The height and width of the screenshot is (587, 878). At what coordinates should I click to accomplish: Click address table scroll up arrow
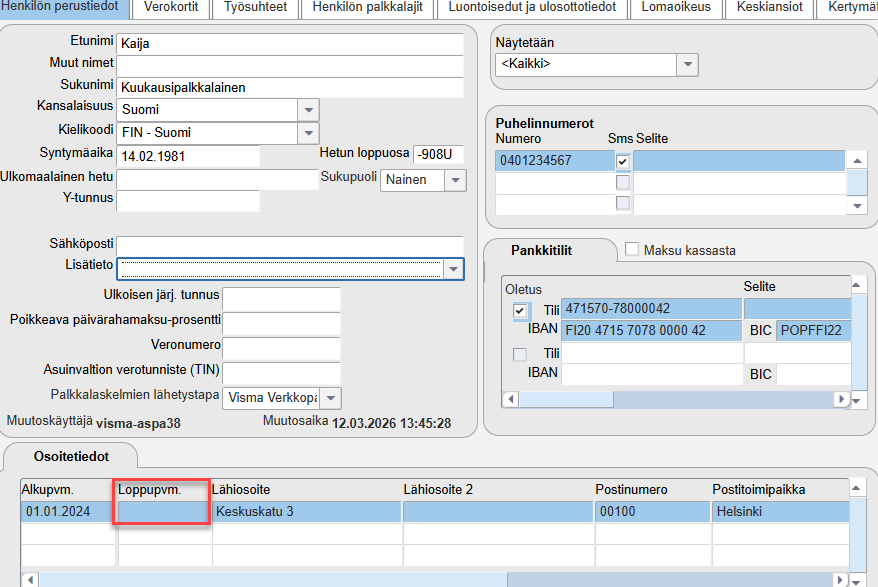[857, 488]
